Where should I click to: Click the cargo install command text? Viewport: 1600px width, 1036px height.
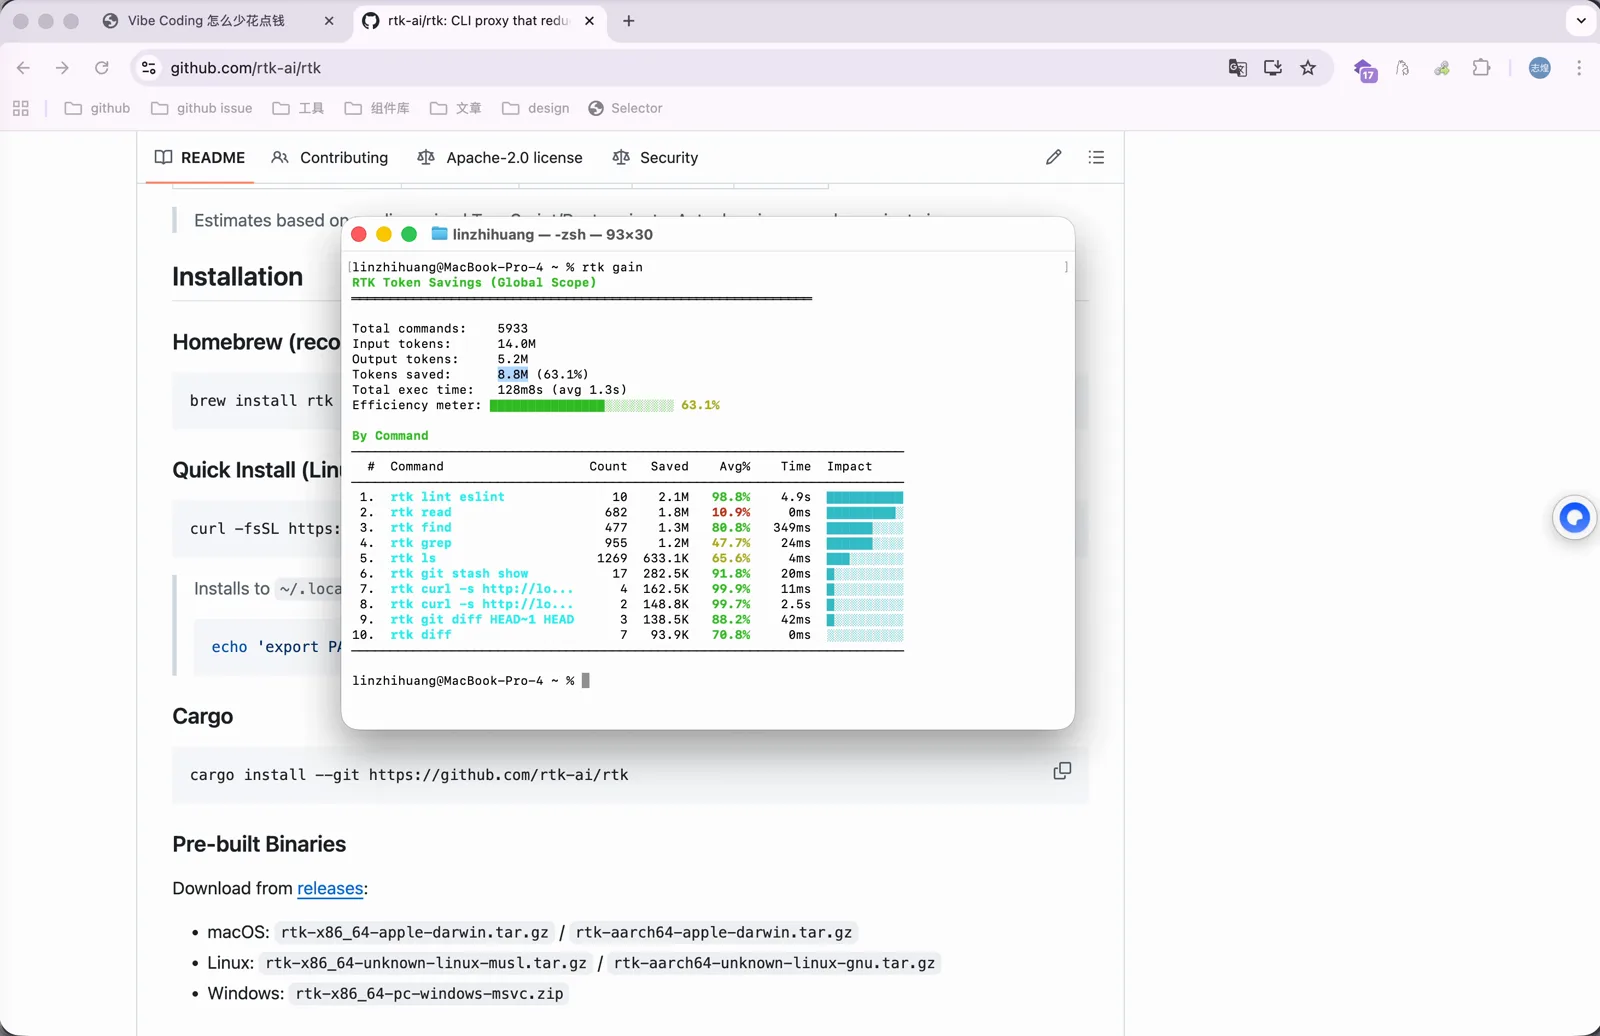coord(409,775)
